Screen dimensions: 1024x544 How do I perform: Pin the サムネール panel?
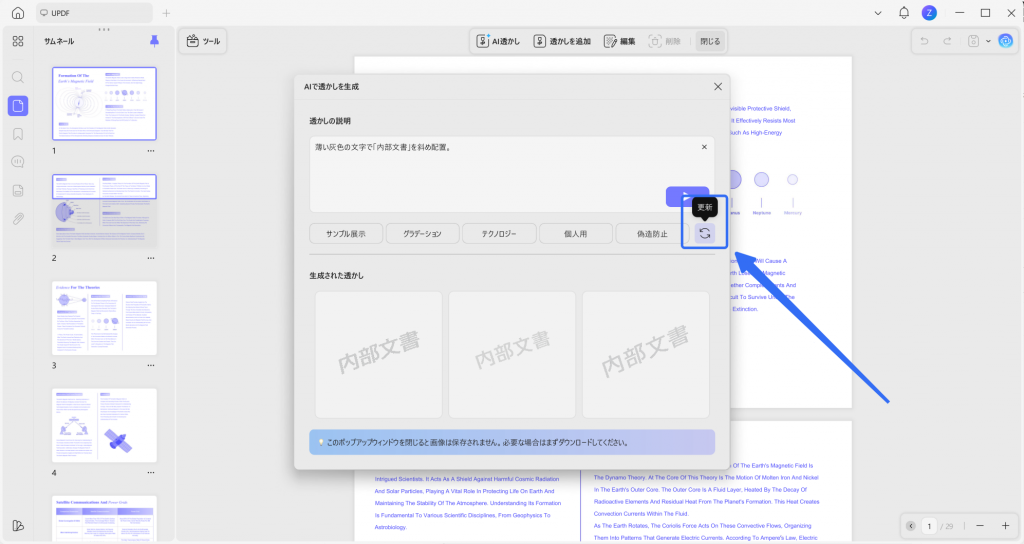[154, 41]
